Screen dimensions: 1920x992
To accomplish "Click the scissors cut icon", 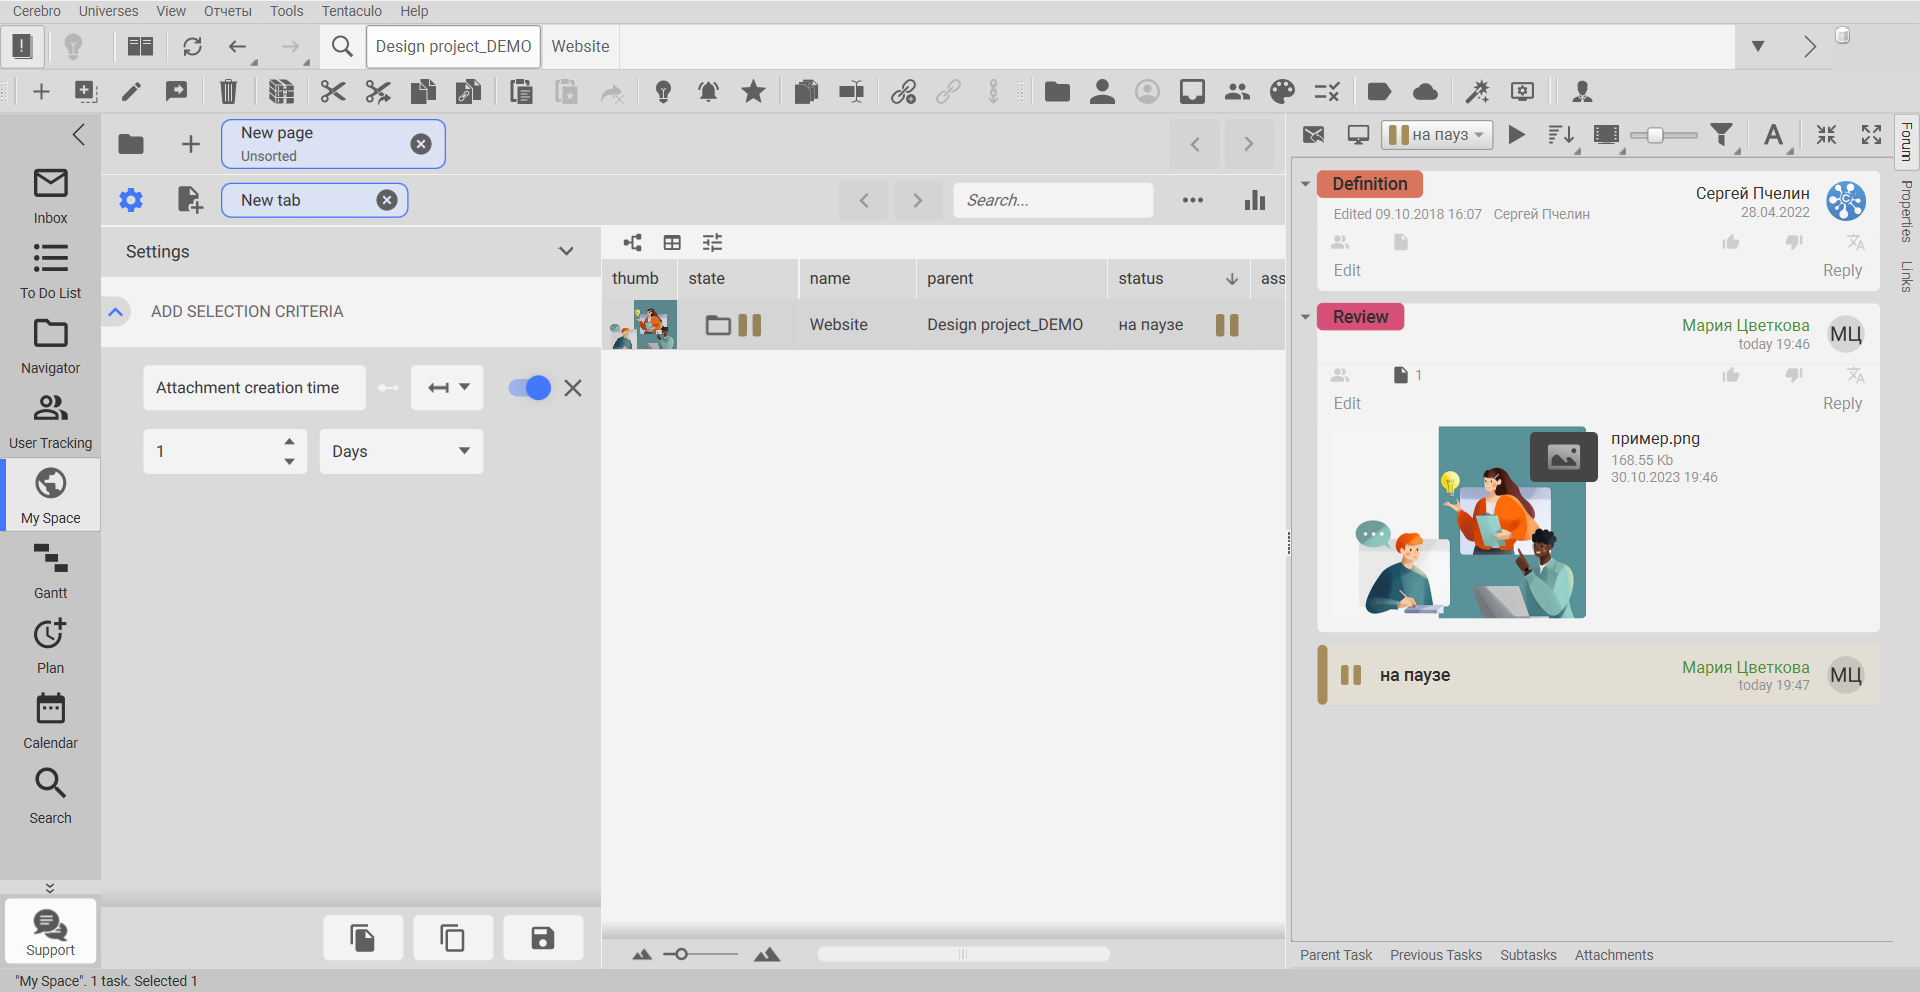I will pos(333,92).
